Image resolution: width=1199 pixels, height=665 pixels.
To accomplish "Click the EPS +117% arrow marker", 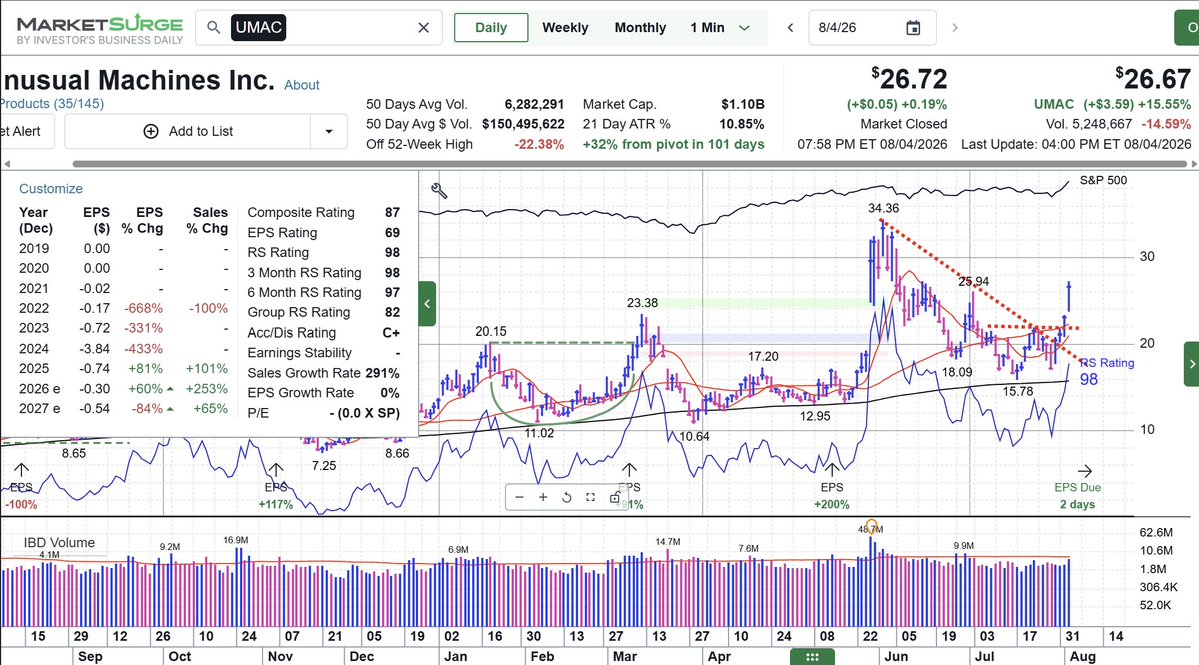I will (275, 469).
